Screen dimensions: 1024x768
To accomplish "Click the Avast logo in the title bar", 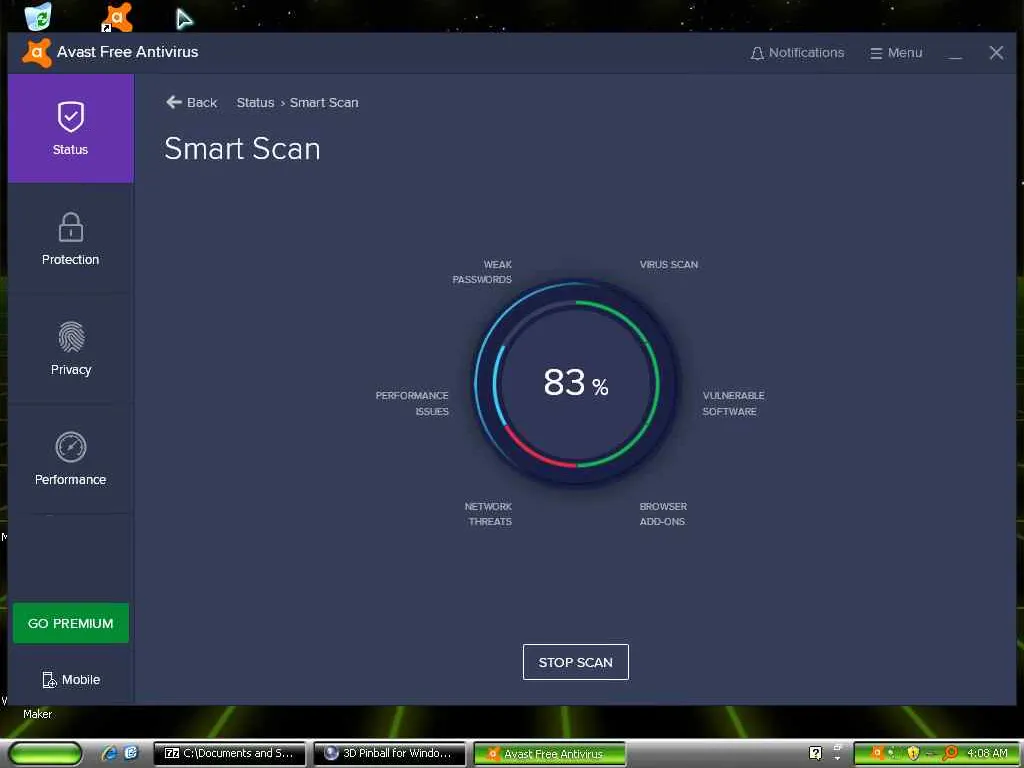I will coord(37,53).
